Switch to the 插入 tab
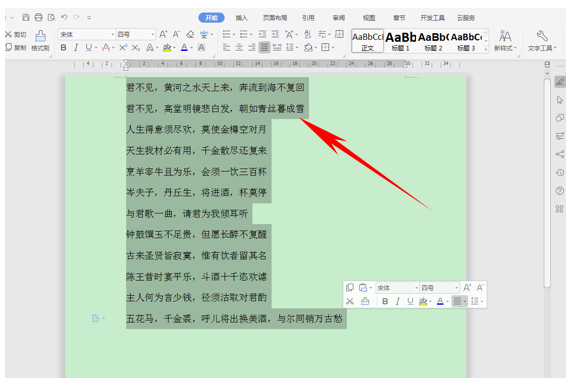The image size is (566, 378). pos(241,18)
